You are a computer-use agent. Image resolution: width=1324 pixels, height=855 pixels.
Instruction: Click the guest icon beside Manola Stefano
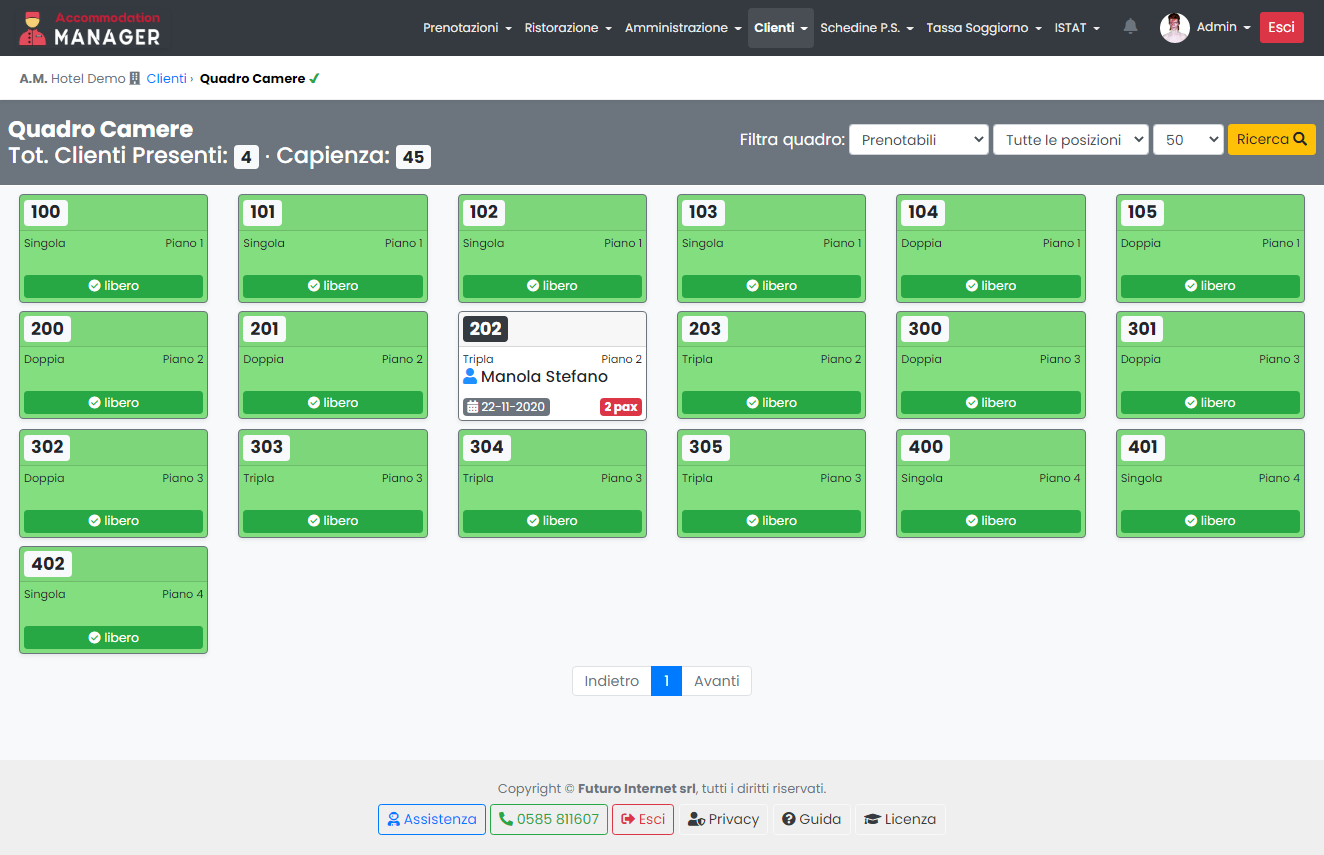[470, 377]
